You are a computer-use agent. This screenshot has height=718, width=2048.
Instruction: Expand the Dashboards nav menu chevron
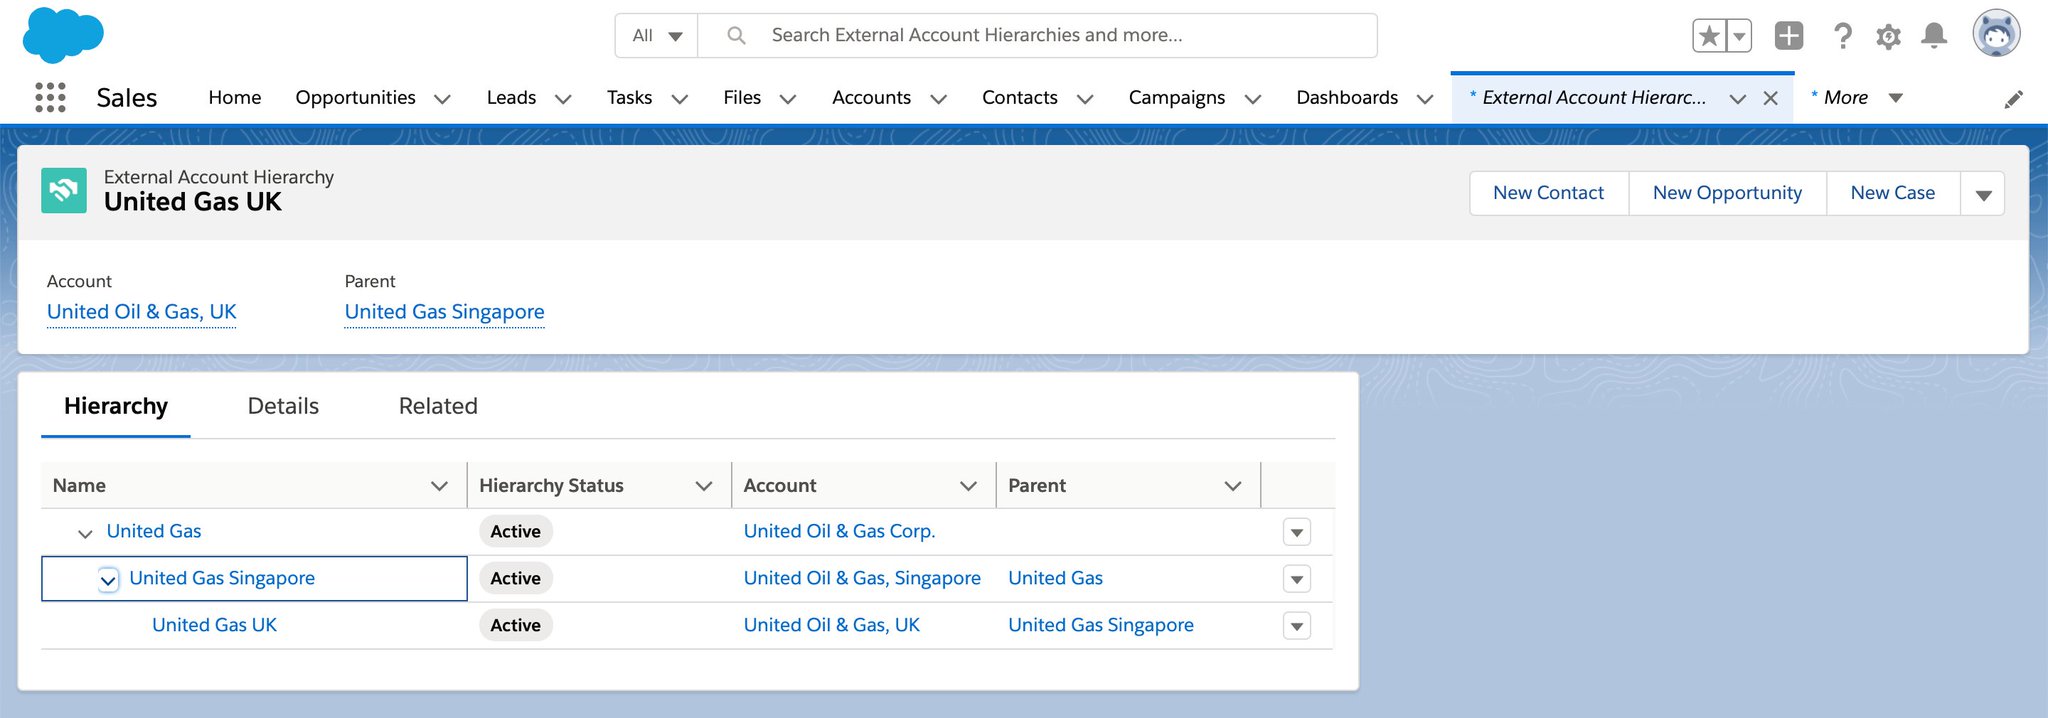tap(1425, 98)
